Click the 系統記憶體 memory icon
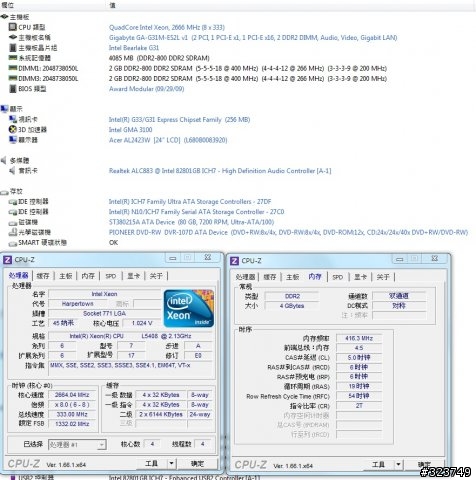This screenshot has width=476, height=480. point(13,58)
